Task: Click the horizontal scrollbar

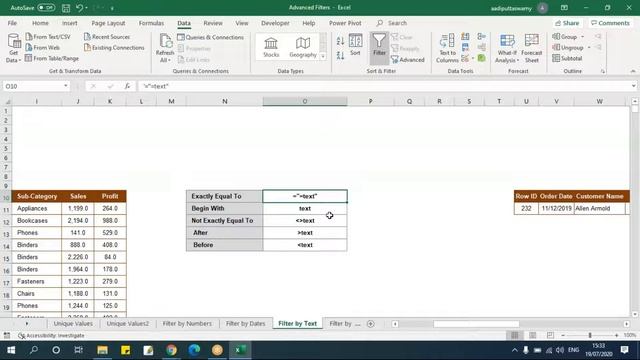Action: [476, 324]
